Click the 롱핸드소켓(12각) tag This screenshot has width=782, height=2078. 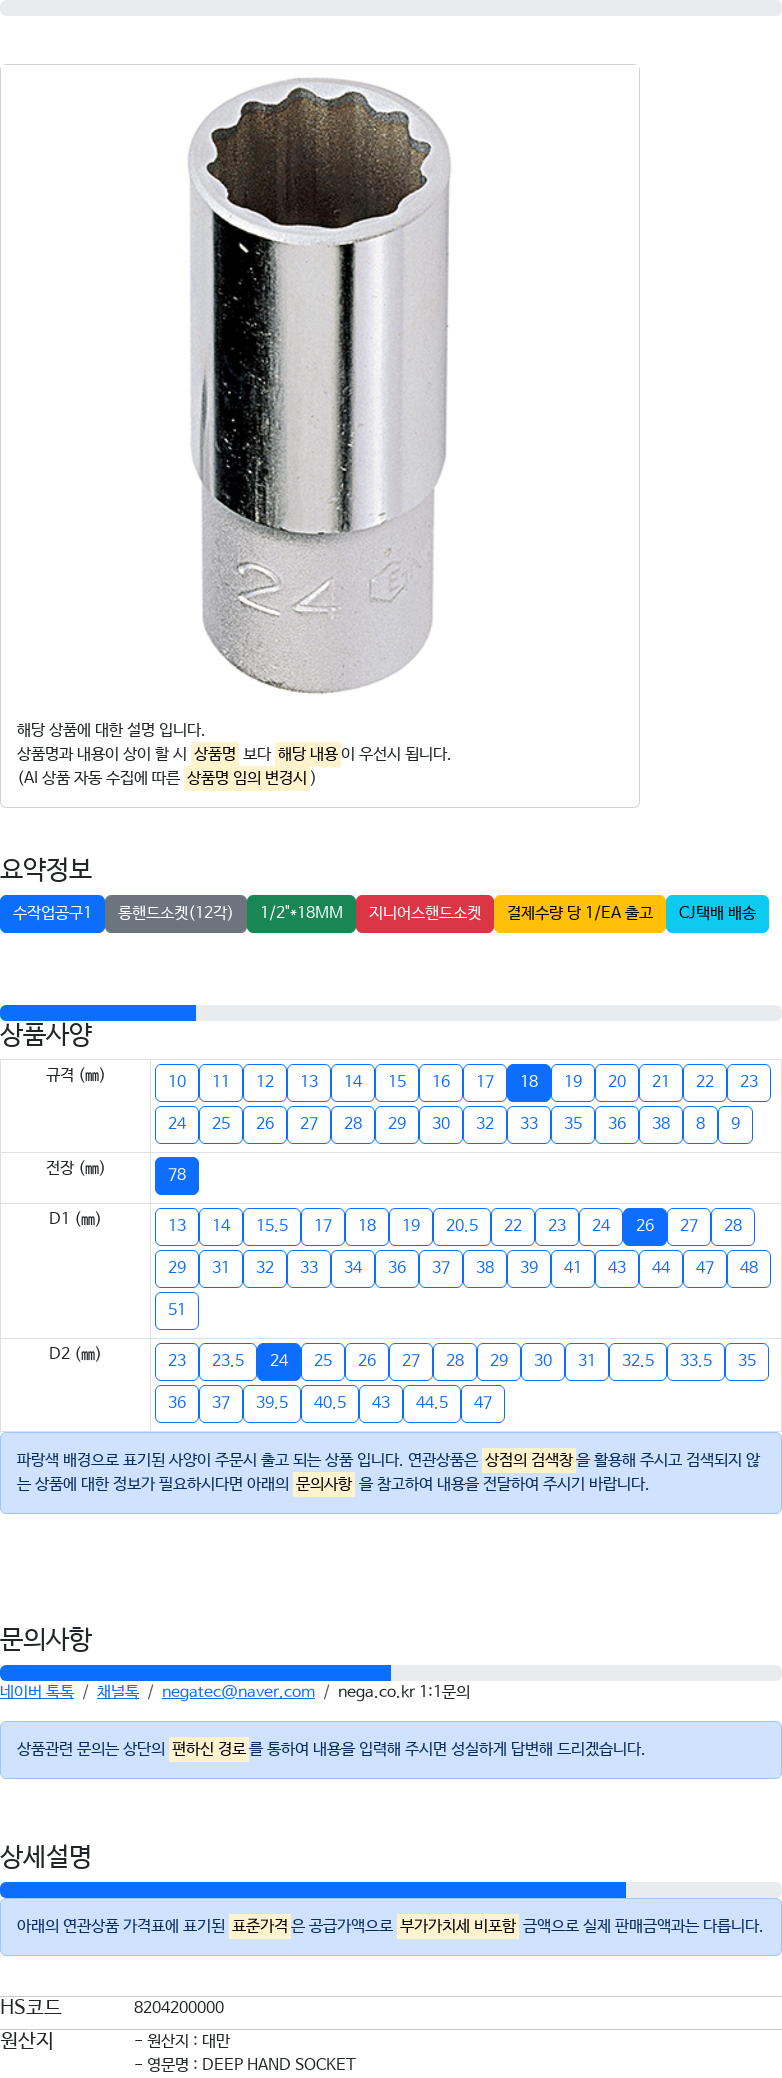pos(176,913)
